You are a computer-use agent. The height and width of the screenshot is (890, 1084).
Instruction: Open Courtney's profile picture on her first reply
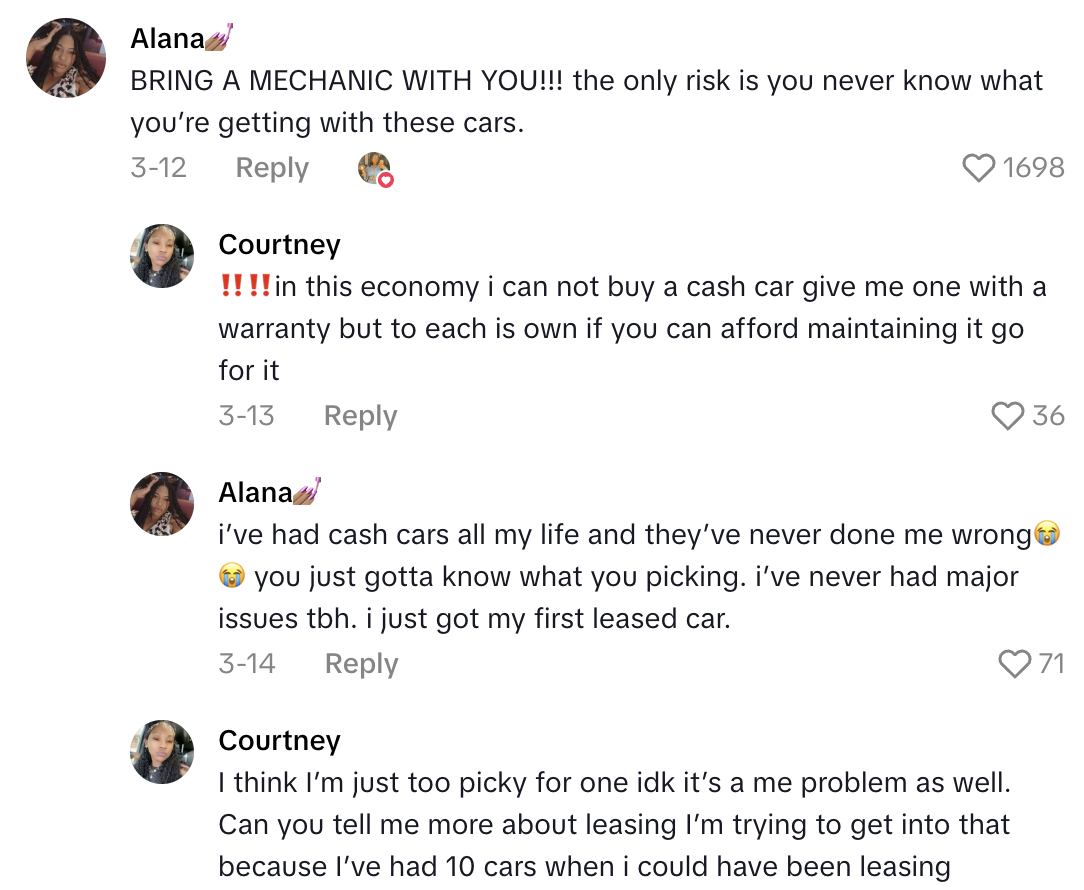(x=161, y=256)
